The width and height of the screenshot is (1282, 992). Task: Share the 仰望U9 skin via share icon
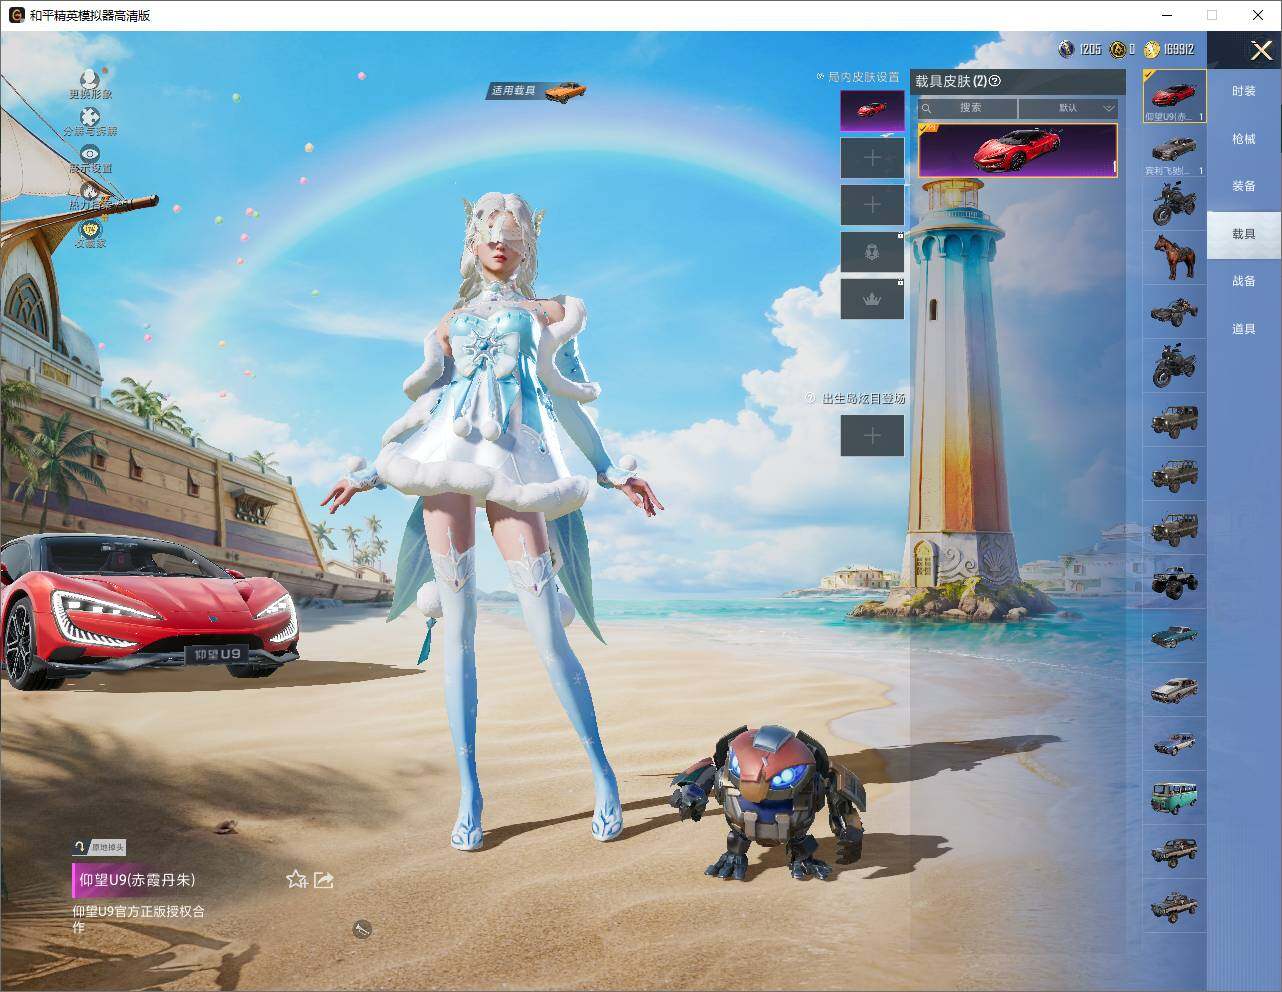tap(324, 879)
